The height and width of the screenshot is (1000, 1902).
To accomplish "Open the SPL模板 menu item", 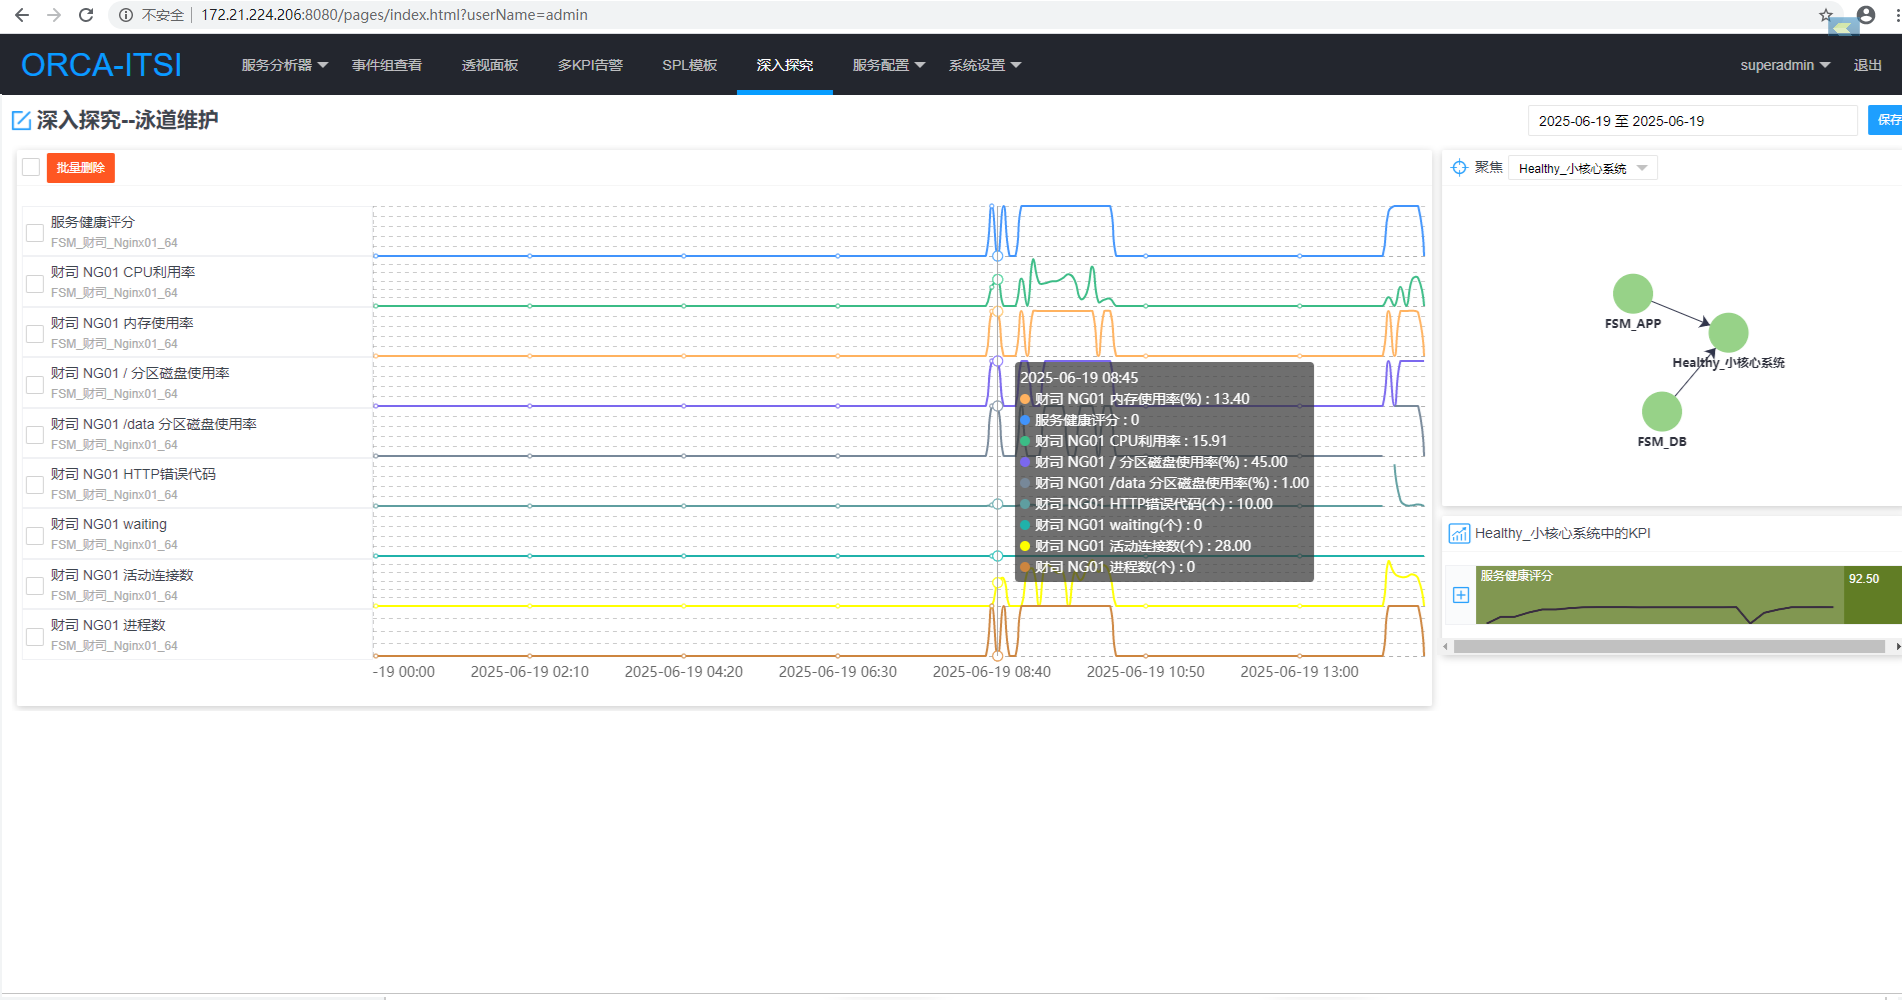I will point(689,65).
